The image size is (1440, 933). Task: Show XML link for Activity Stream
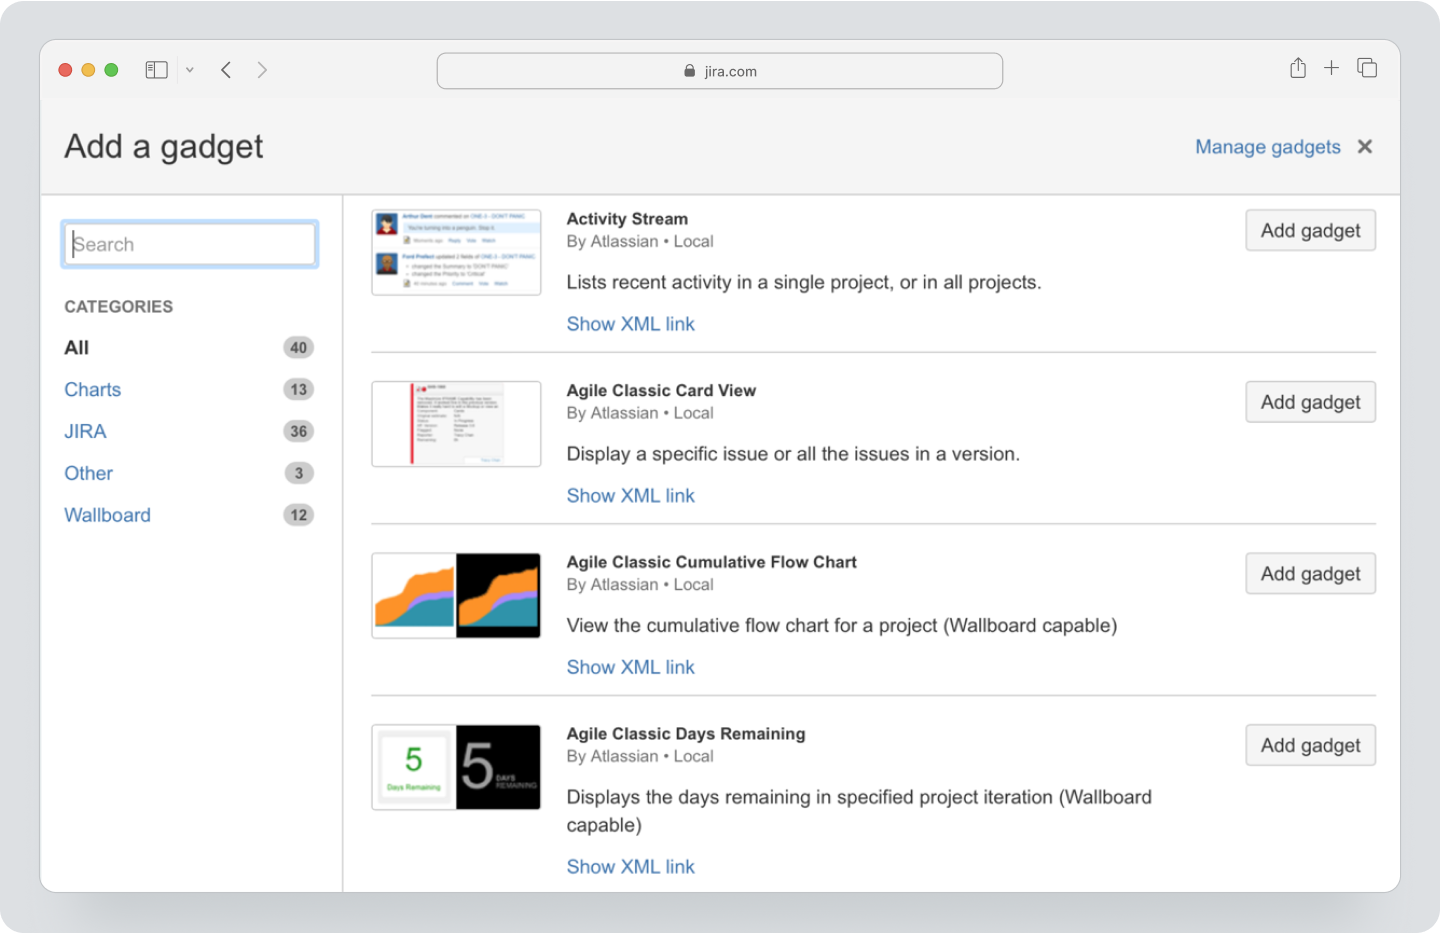[x=630, y=323]
